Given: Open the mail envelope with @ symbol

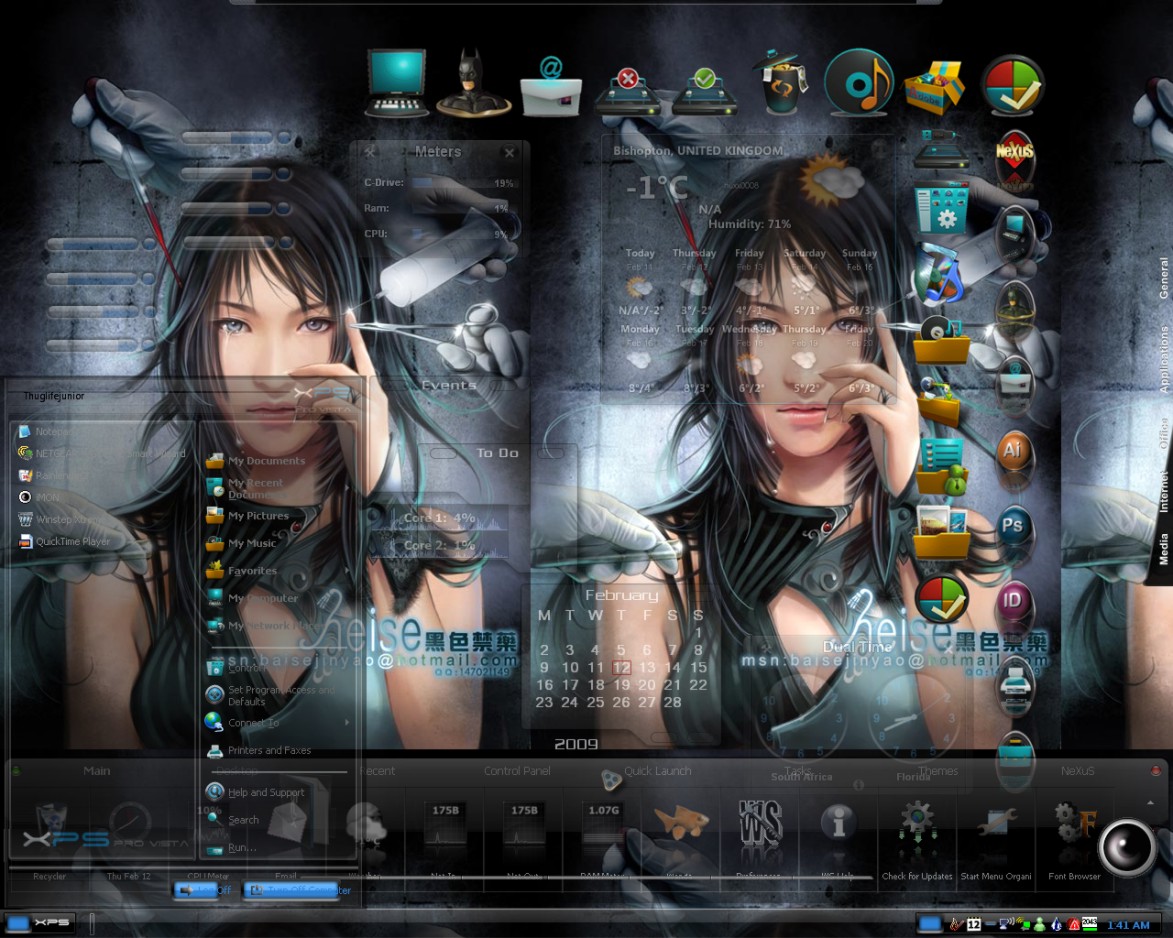Looking at the screenshot, I should point(551,87).
